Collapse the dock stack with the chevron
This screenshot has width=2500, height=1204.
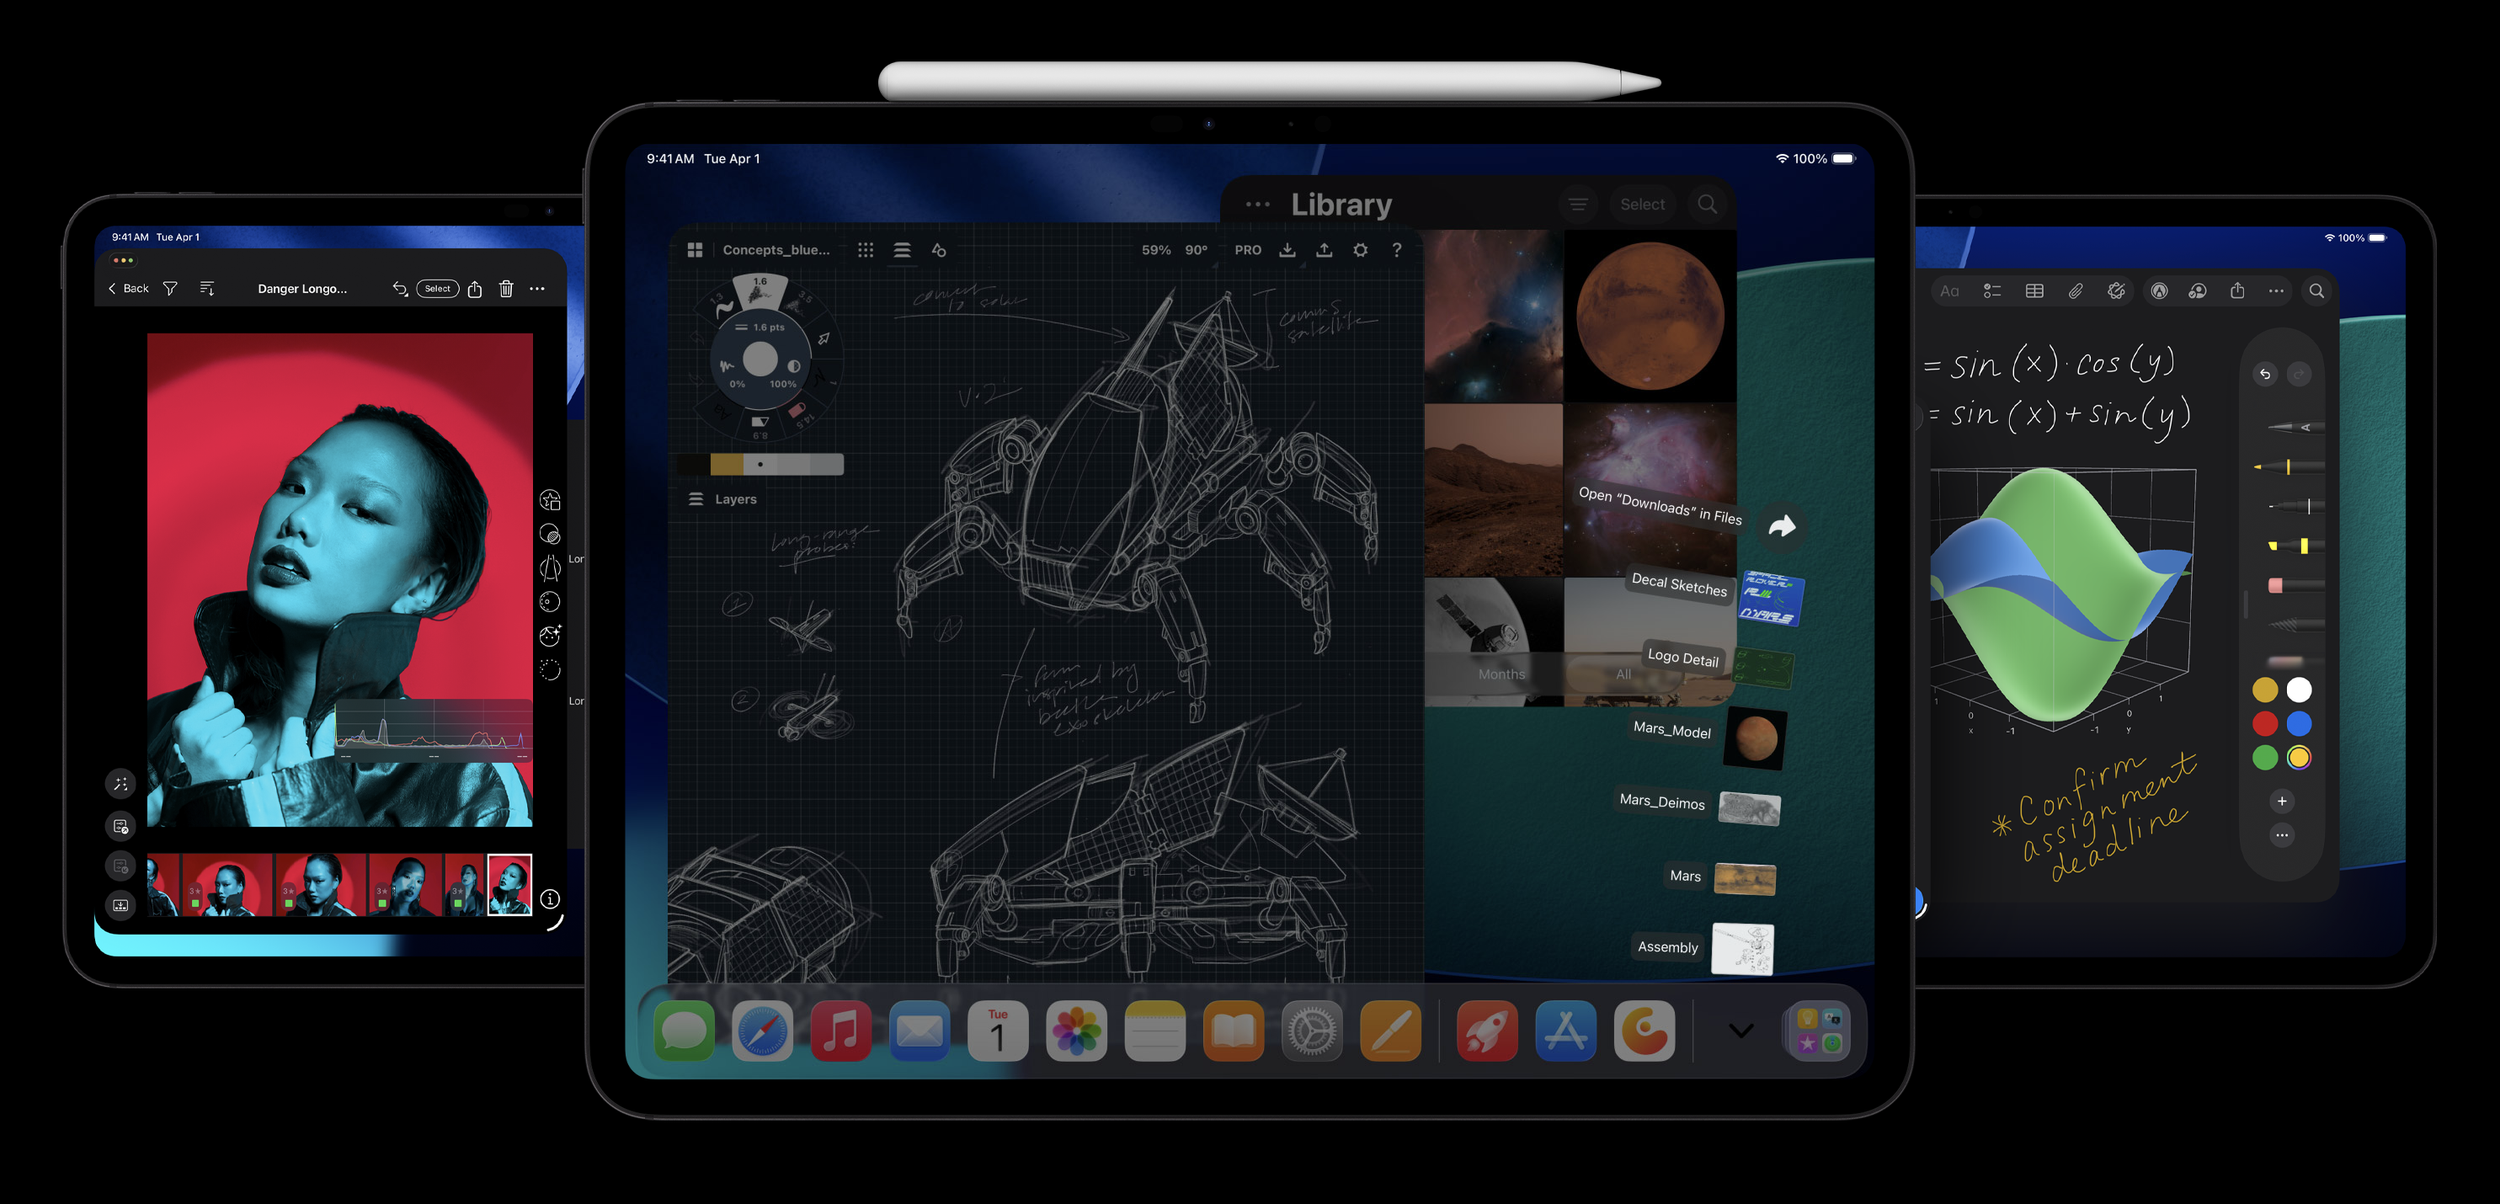click(x=1741, y=1031)
